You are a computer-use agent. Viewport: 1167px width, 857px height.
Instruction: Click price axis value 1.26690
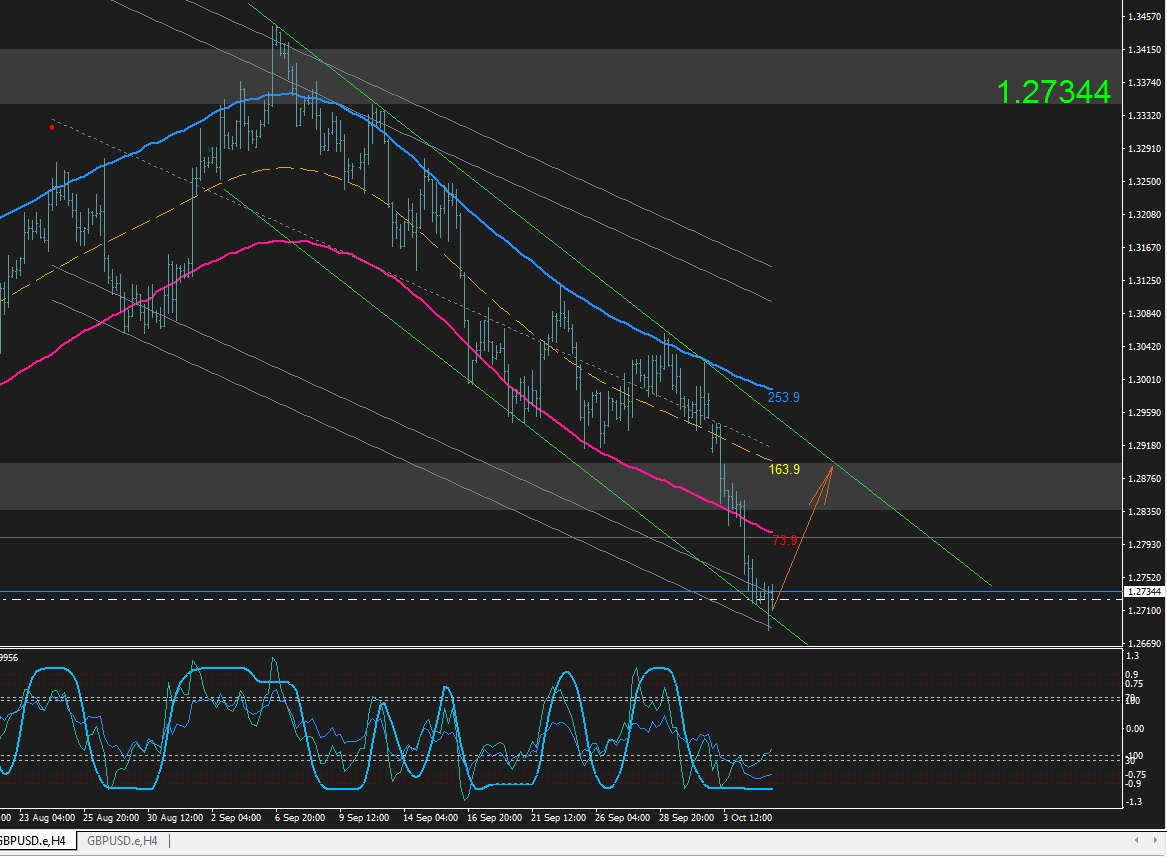1145,644
